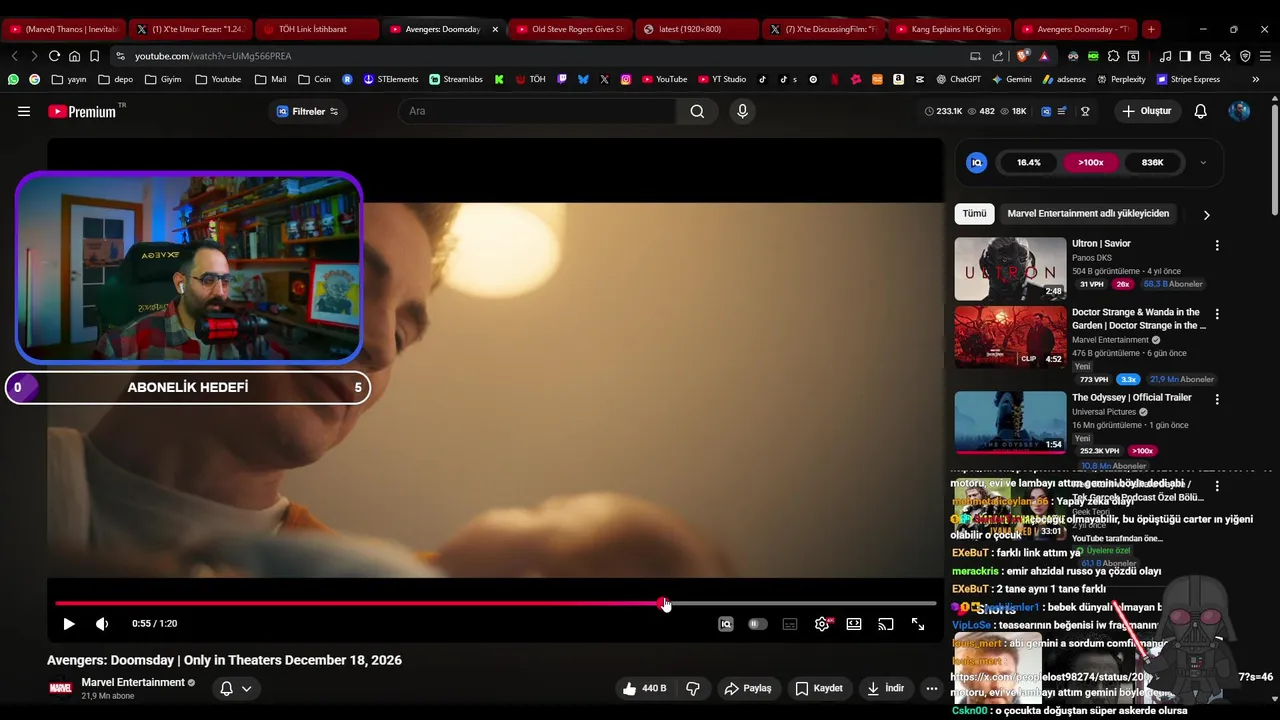Open YouTube hamburger guide menu

[x=24, y=111]
